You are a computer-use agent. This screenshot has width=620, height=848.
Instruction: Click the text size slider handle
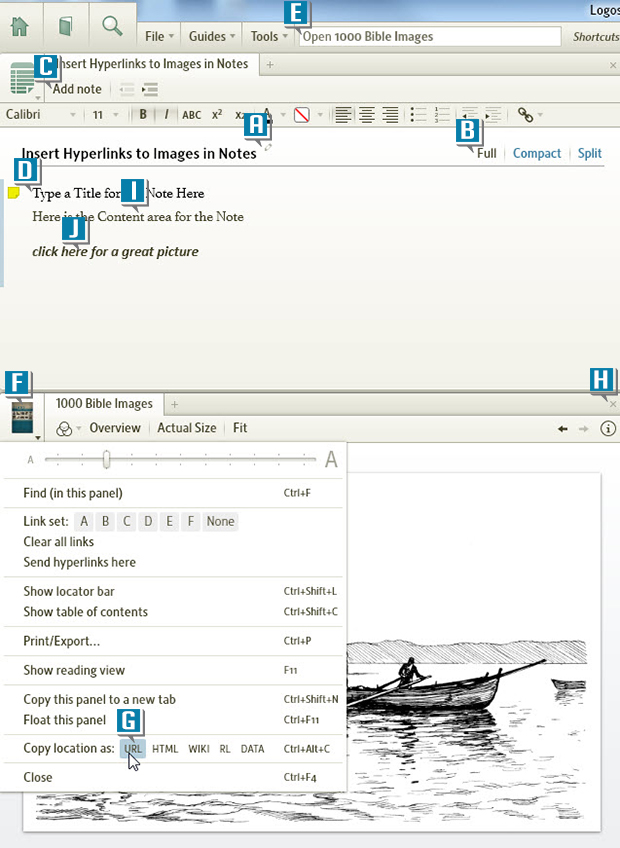tap(106, 459)
